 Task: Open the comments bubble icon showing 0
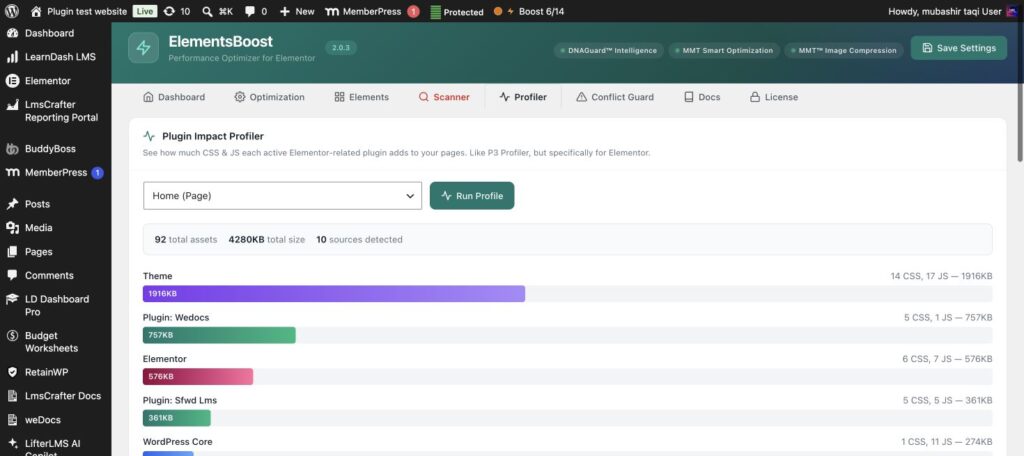255,11
